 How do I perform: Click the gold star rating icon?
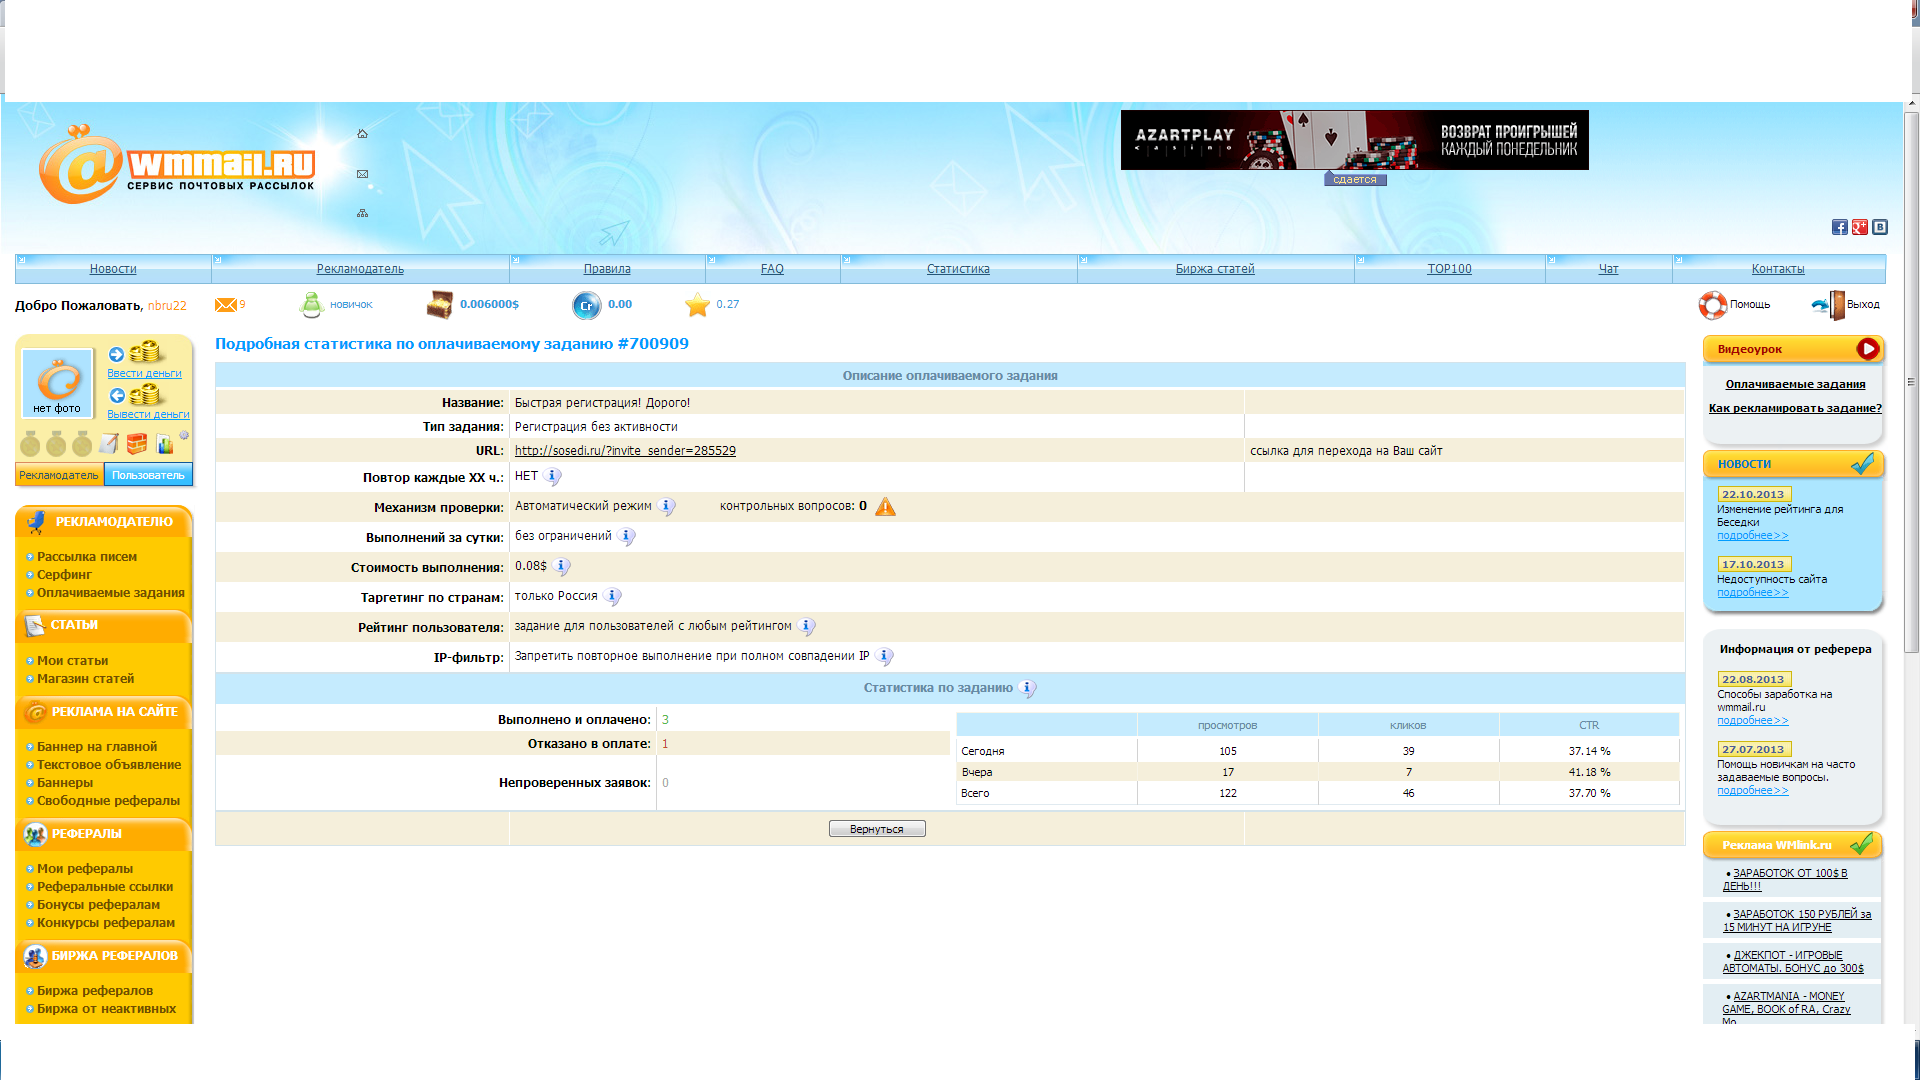[x=697, y=305]
